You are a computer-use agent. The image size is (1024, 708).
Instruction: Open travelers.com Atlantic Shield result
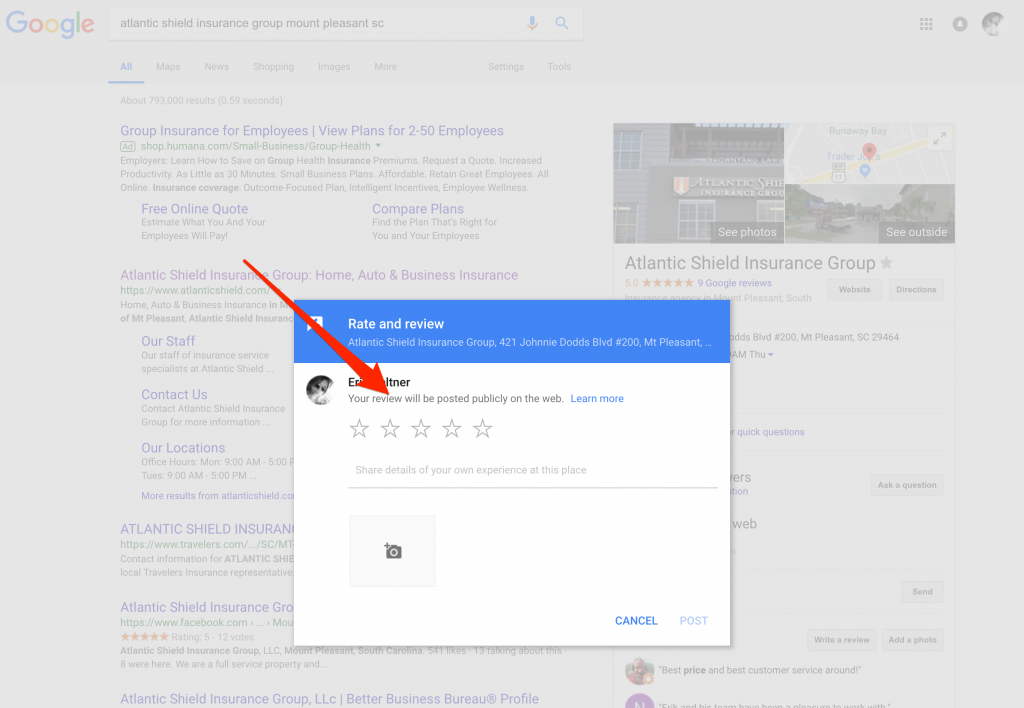click(x=207, y=529)
